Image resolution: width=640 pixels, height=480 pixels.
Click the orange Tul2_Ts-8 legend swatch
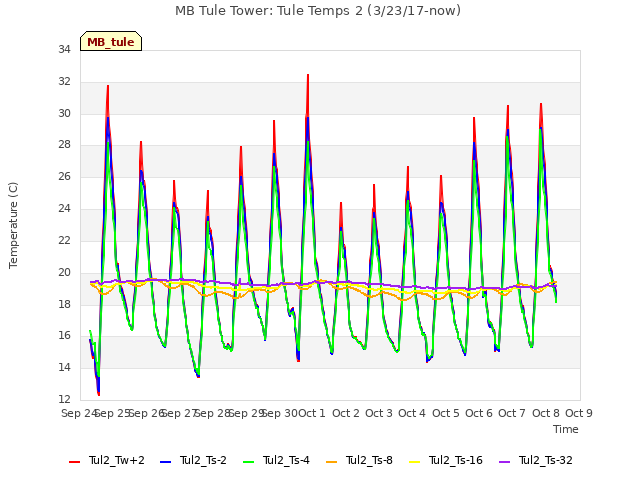[x=332, y=462]
